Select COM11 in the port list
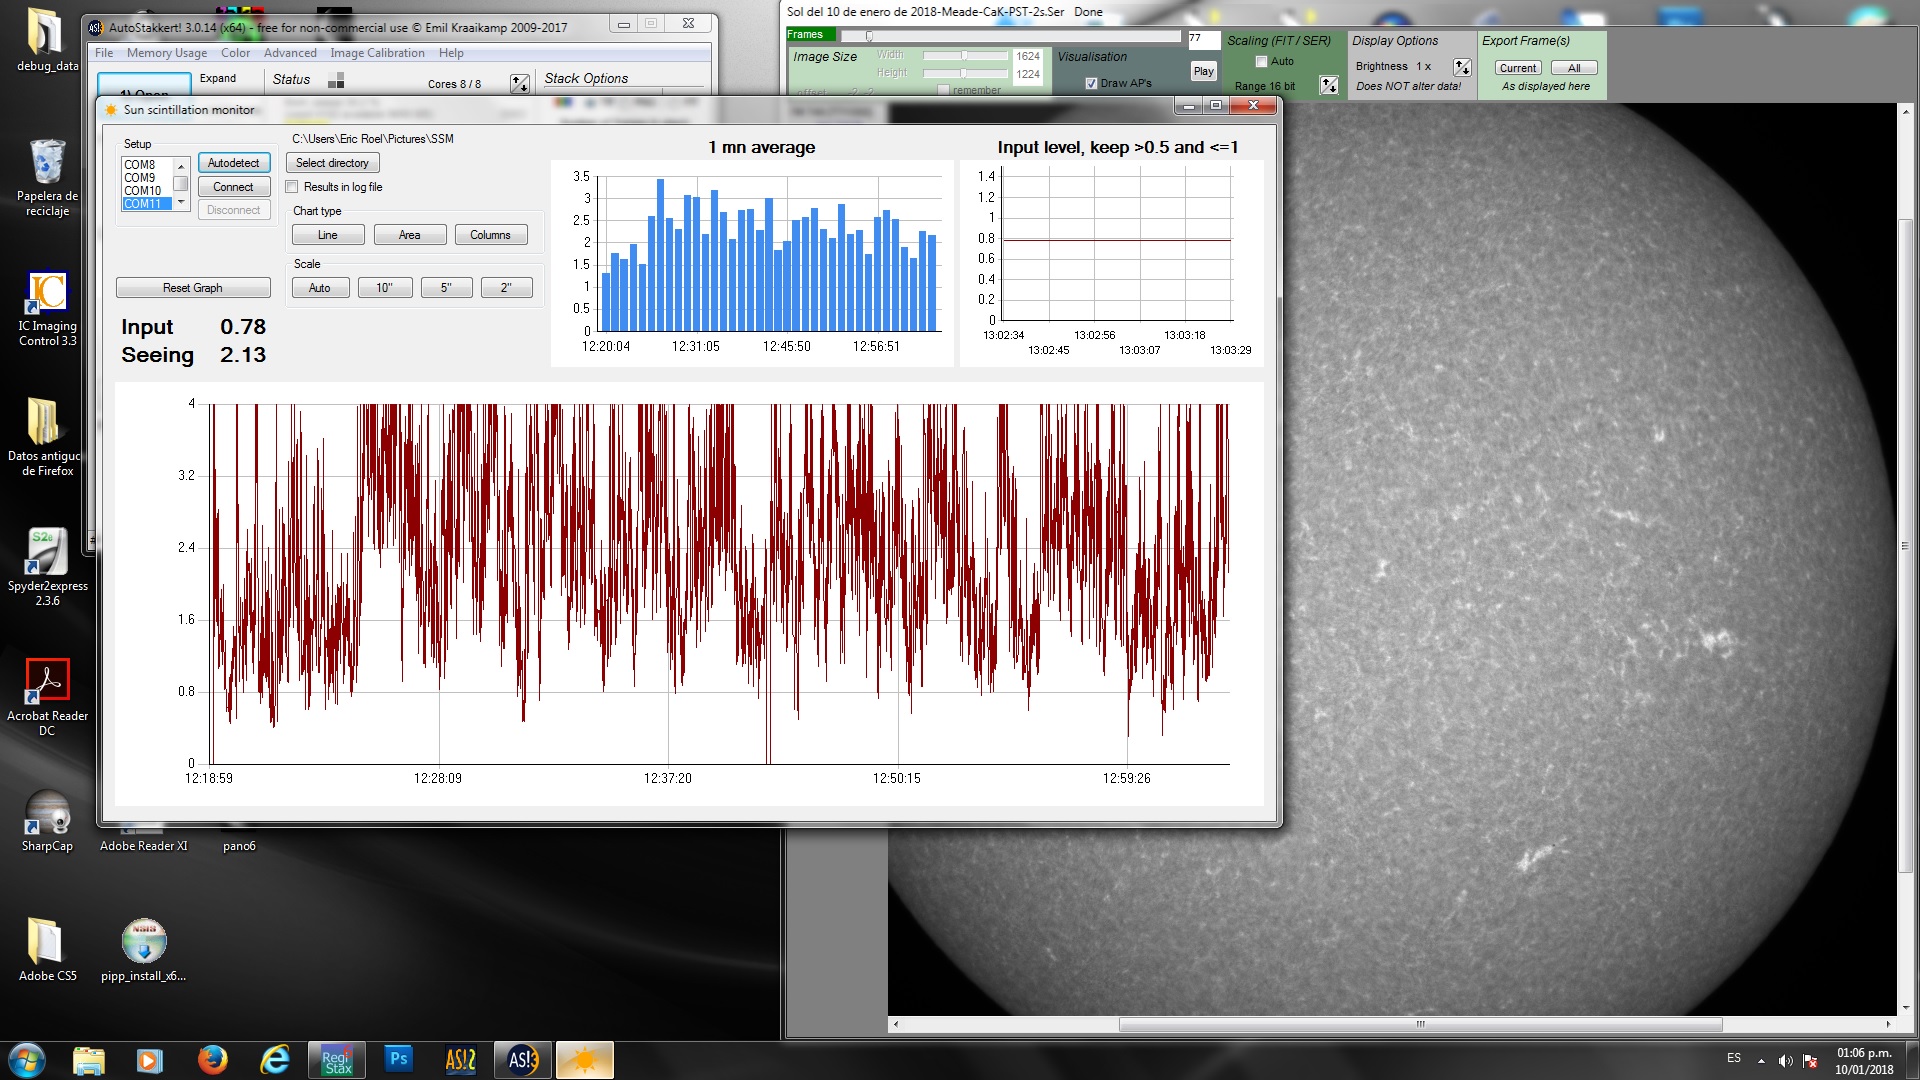The image size is (1920, 1080). [147, 204]
